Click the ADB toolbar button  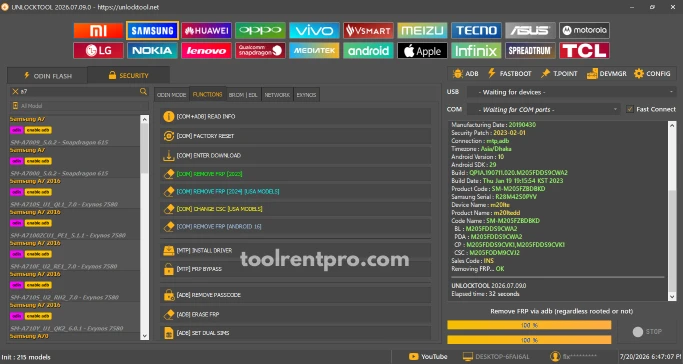click(466, 74)
